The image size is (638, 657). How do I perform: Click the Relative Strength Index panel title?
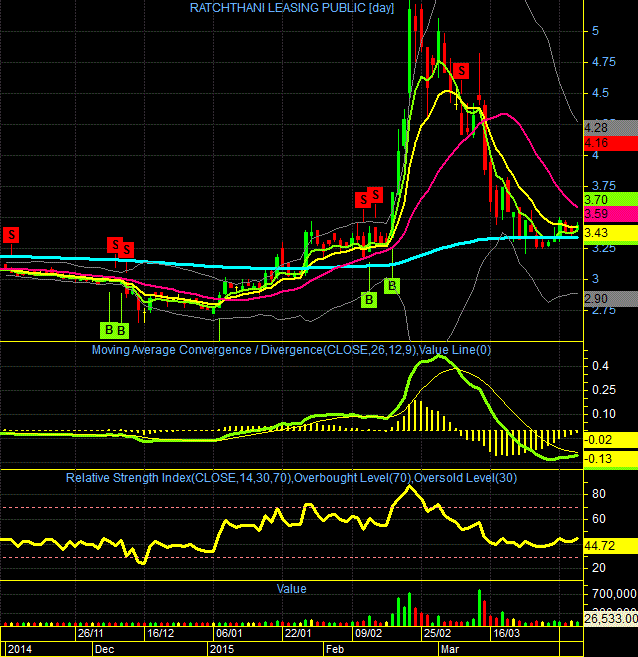click(x=291, y=478)
